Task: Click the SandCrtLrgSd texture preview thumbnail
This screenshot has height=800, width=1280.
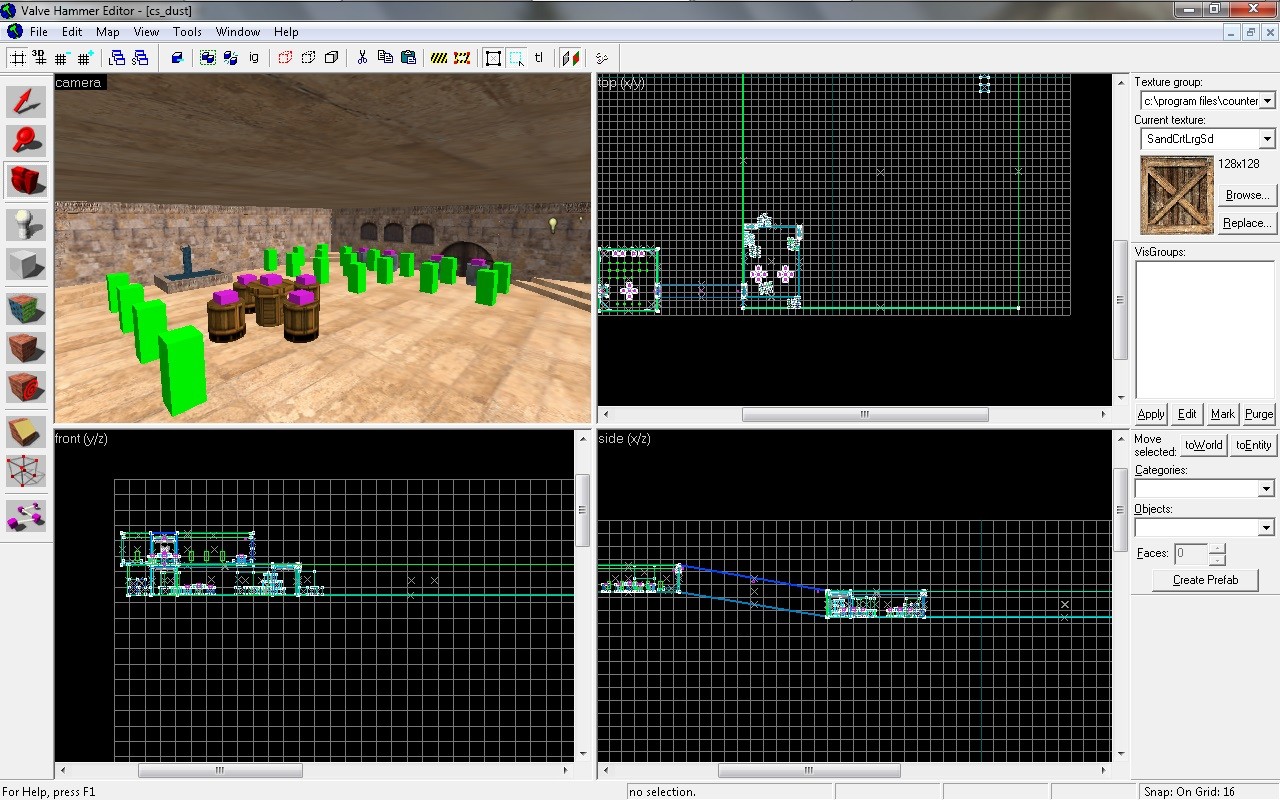Action: click(1176, 194)
